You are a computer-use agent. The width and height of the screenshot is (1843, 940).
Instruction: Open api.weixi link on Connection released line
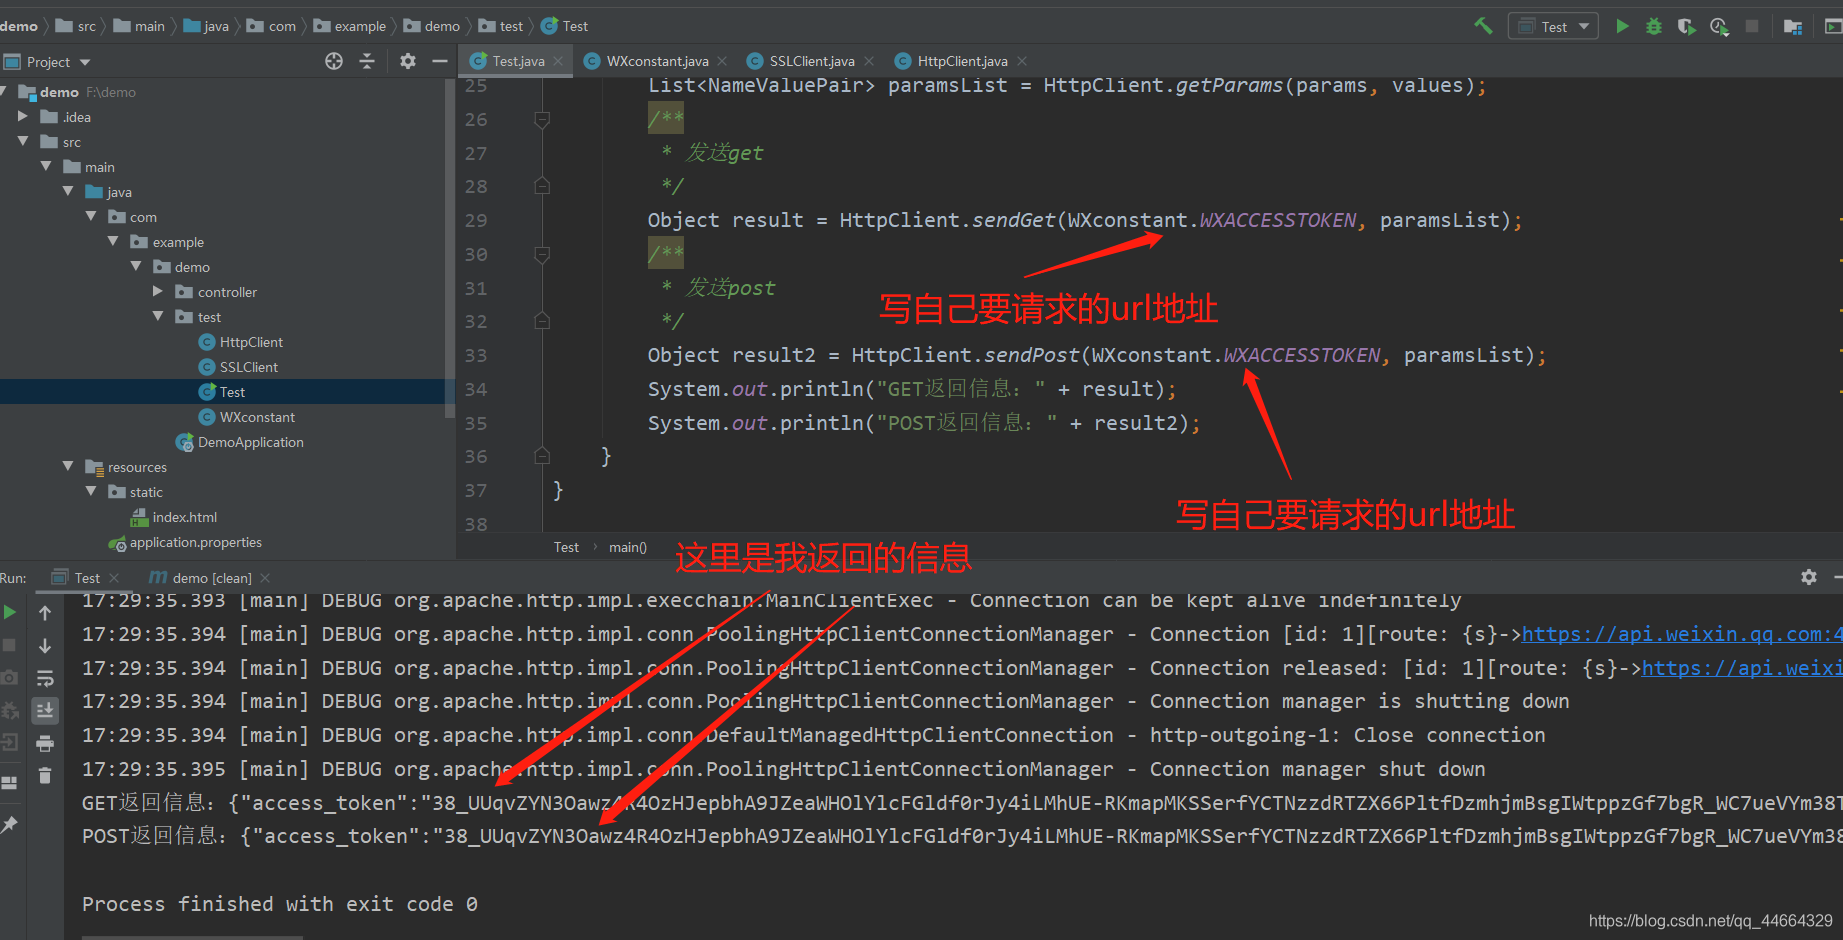coord(1742,668)
